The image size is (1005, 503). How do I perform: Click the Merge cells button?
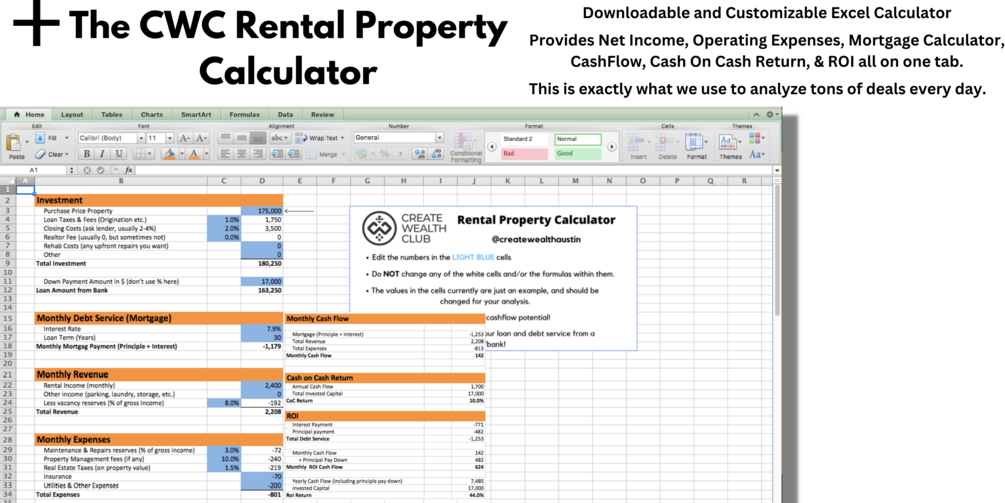pos(325,154)
